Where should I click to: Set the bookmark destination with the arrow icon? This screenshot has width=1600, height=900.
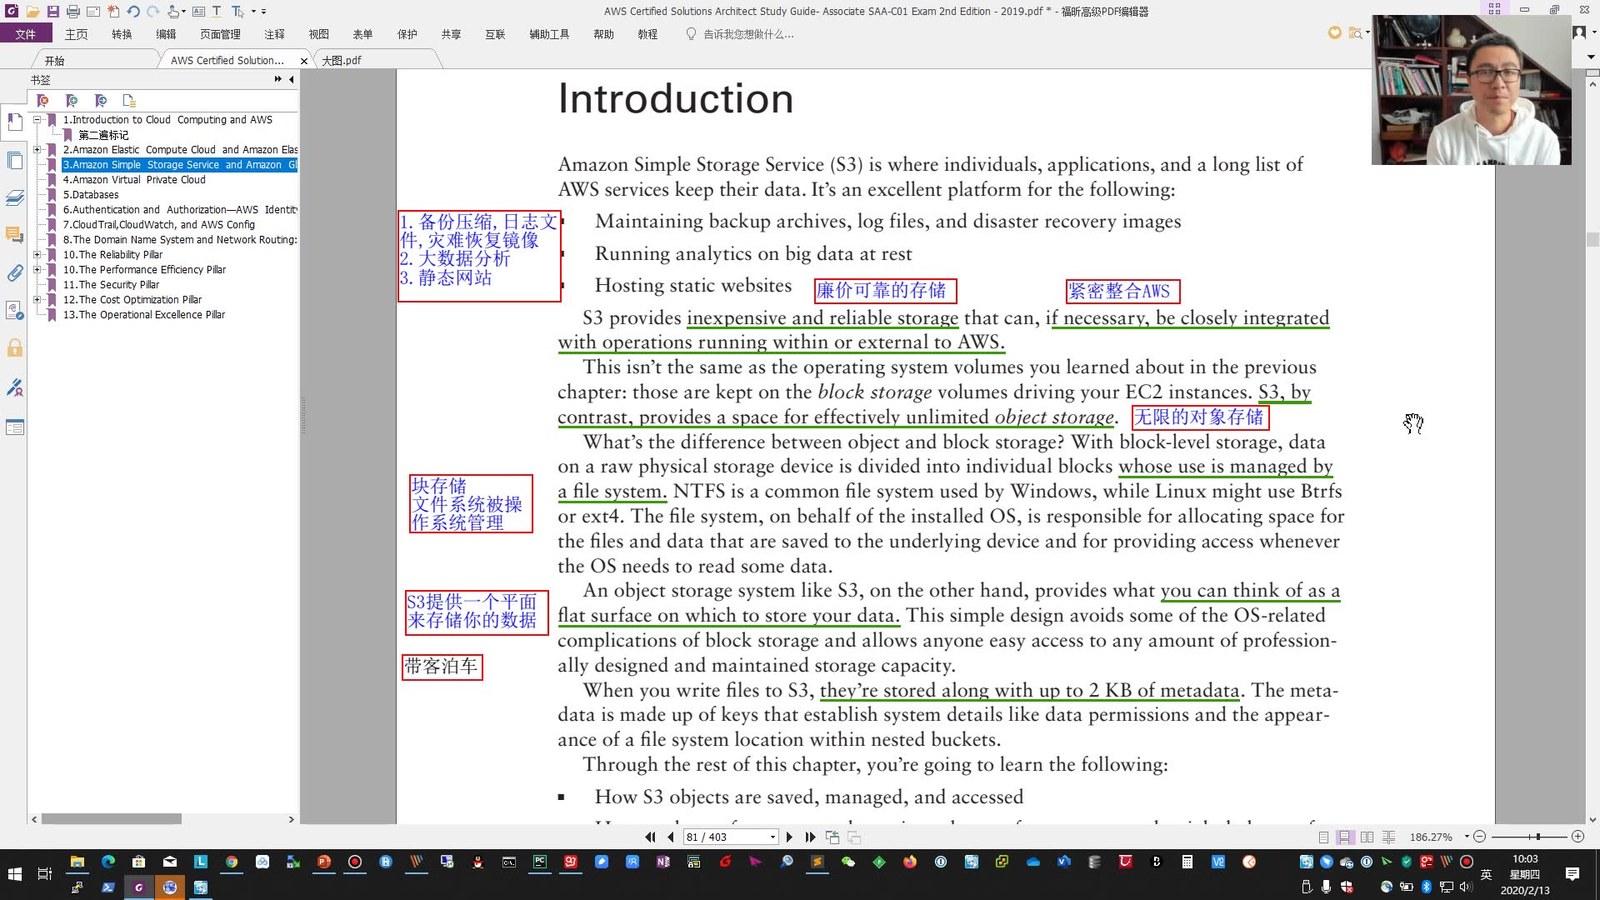pyautogui.click(x=100, y=100)
